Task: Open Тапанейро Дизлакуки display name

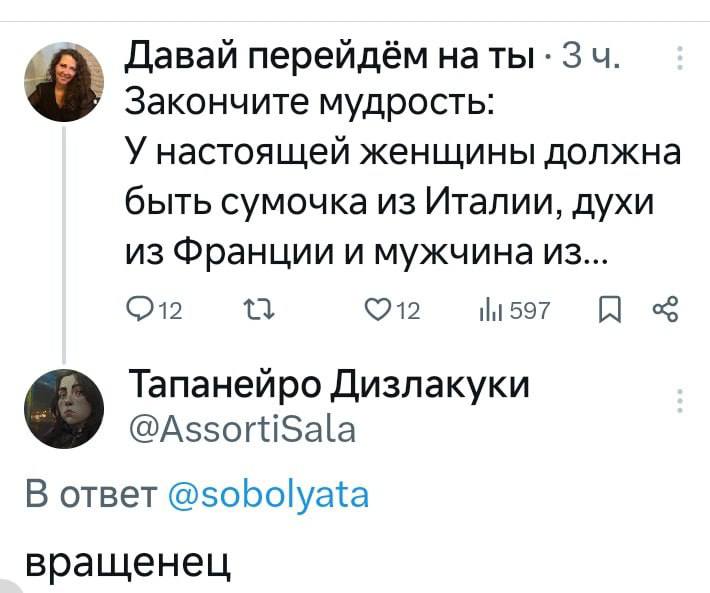Action: [330, 385]
